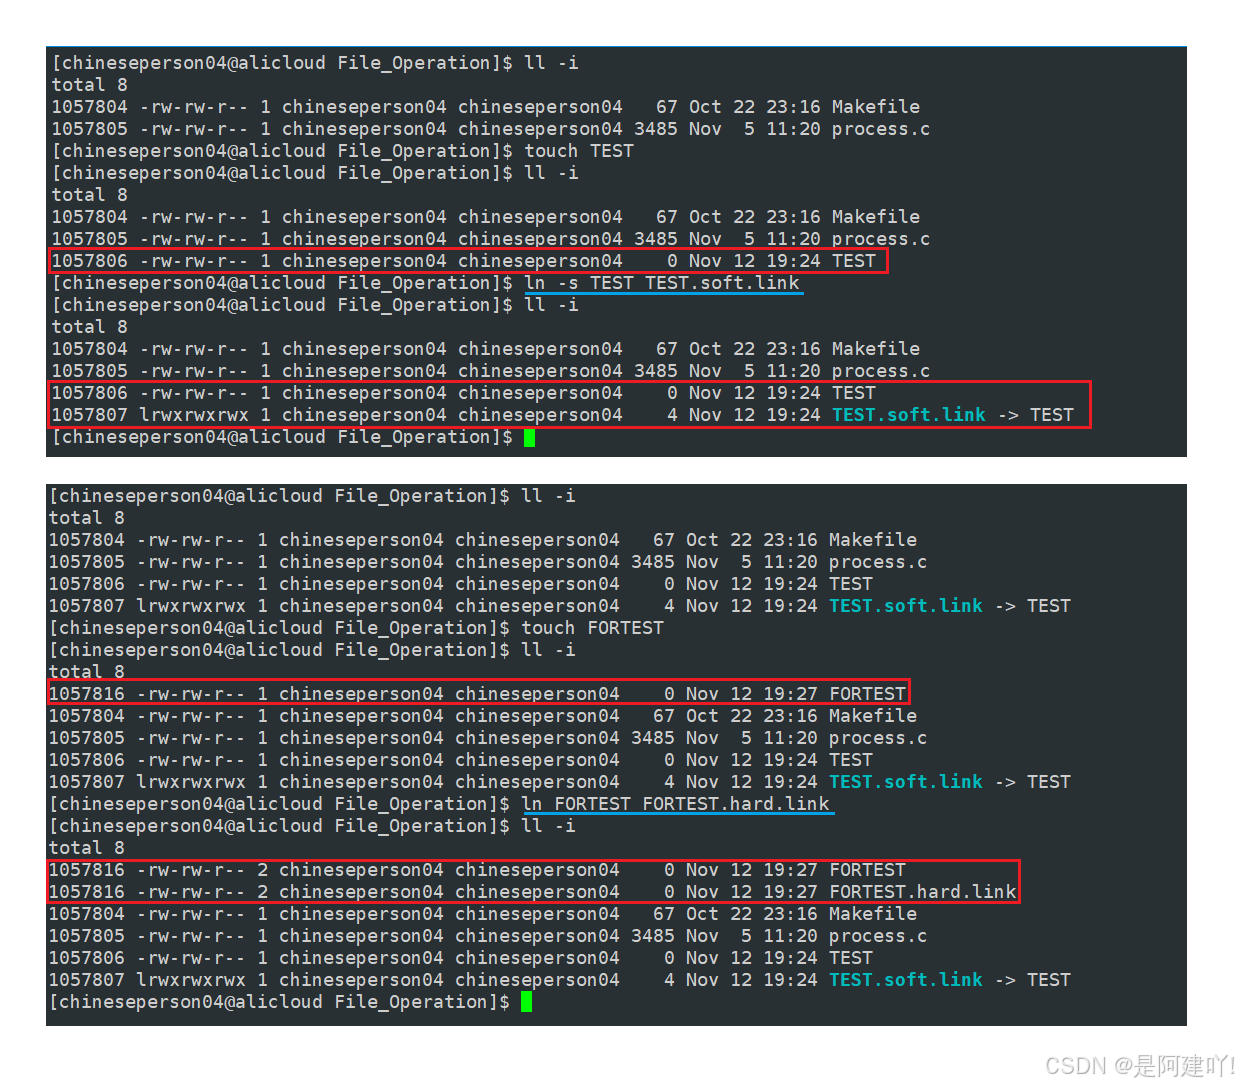The height and width of the screenshot is (1085, 1239).
Task: Click the green cursor in the upper terminal
Action: 529,437
